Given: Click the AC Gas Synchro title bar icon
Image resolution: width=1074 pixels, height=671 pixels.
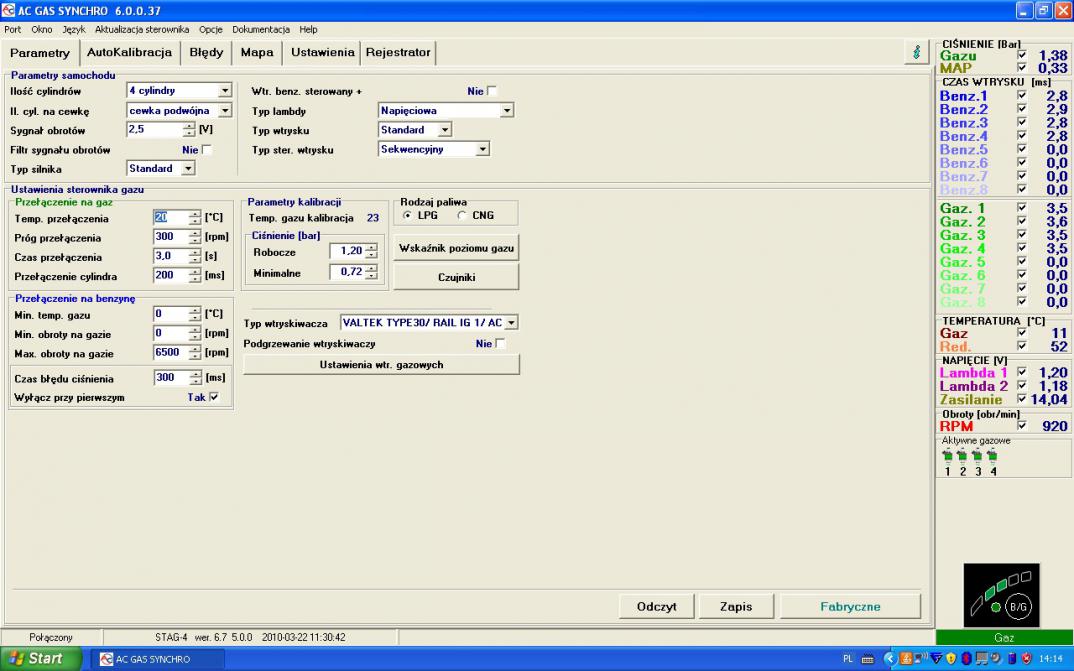Looking at the screenshot, I should click(9, 9).
